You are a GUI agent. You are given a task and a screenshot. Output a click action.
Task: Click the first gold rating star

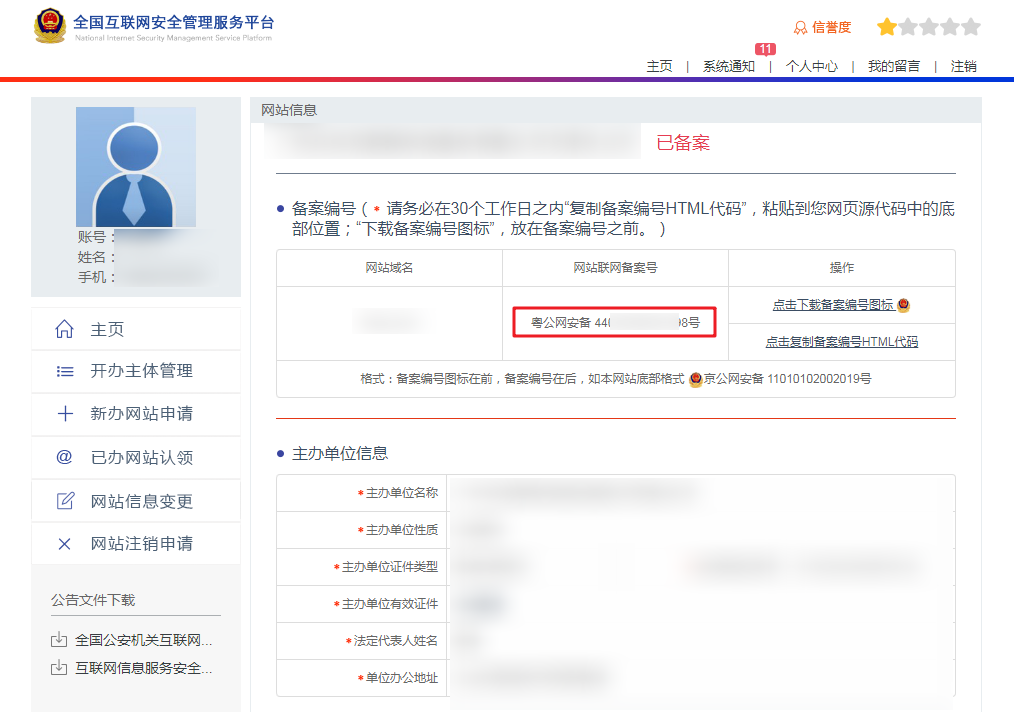[886, 27]
